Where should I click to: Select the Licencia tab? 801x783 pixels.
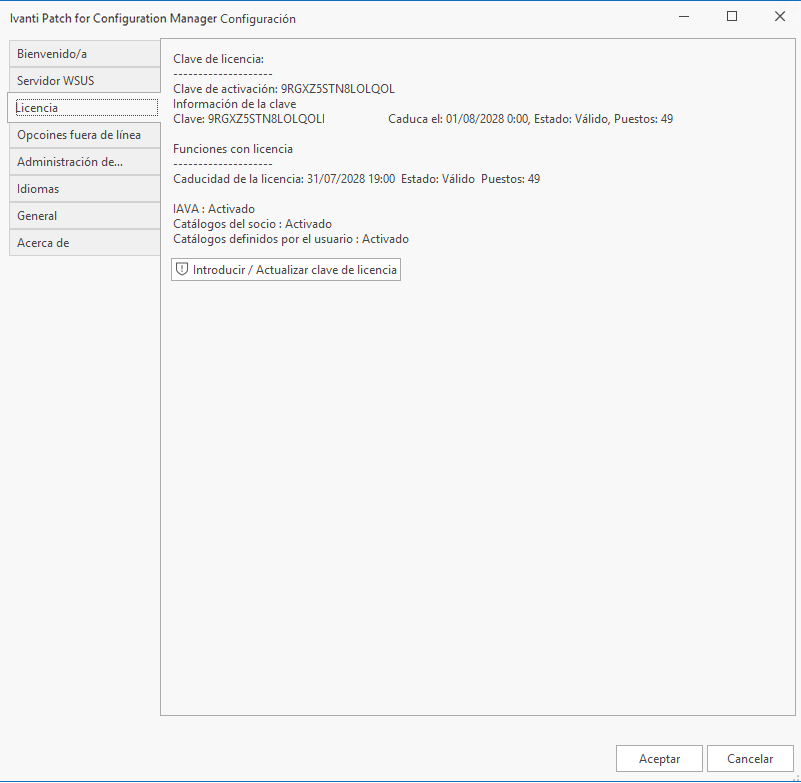click(x=84, y=107)
